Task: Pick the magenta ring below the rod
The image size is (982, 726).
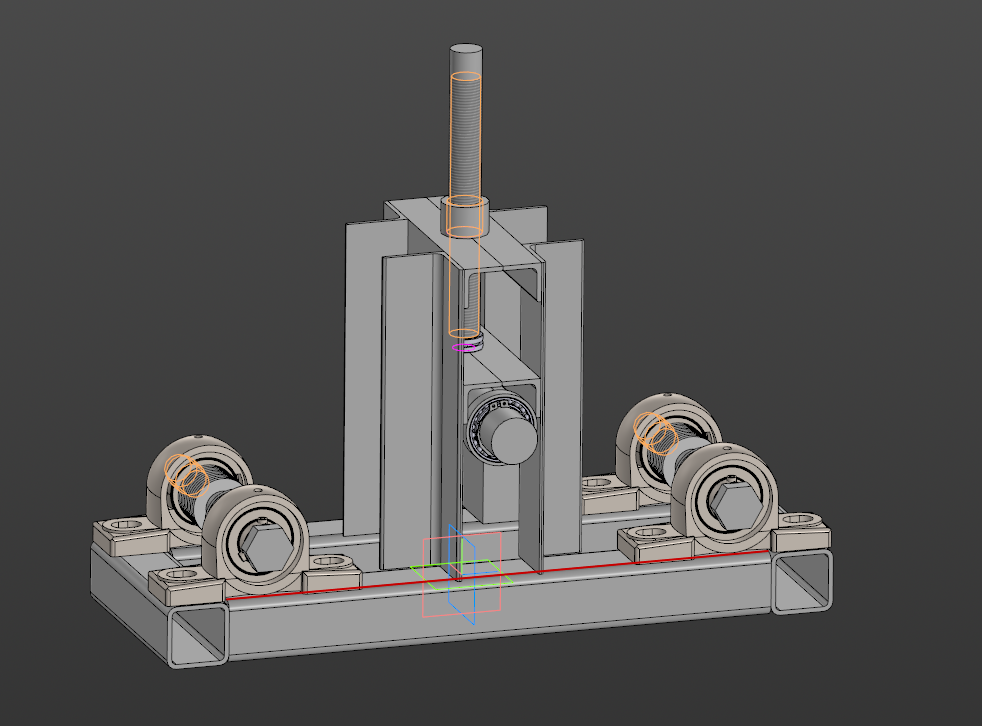Action: pyautogui.click(x=464, y=348)
